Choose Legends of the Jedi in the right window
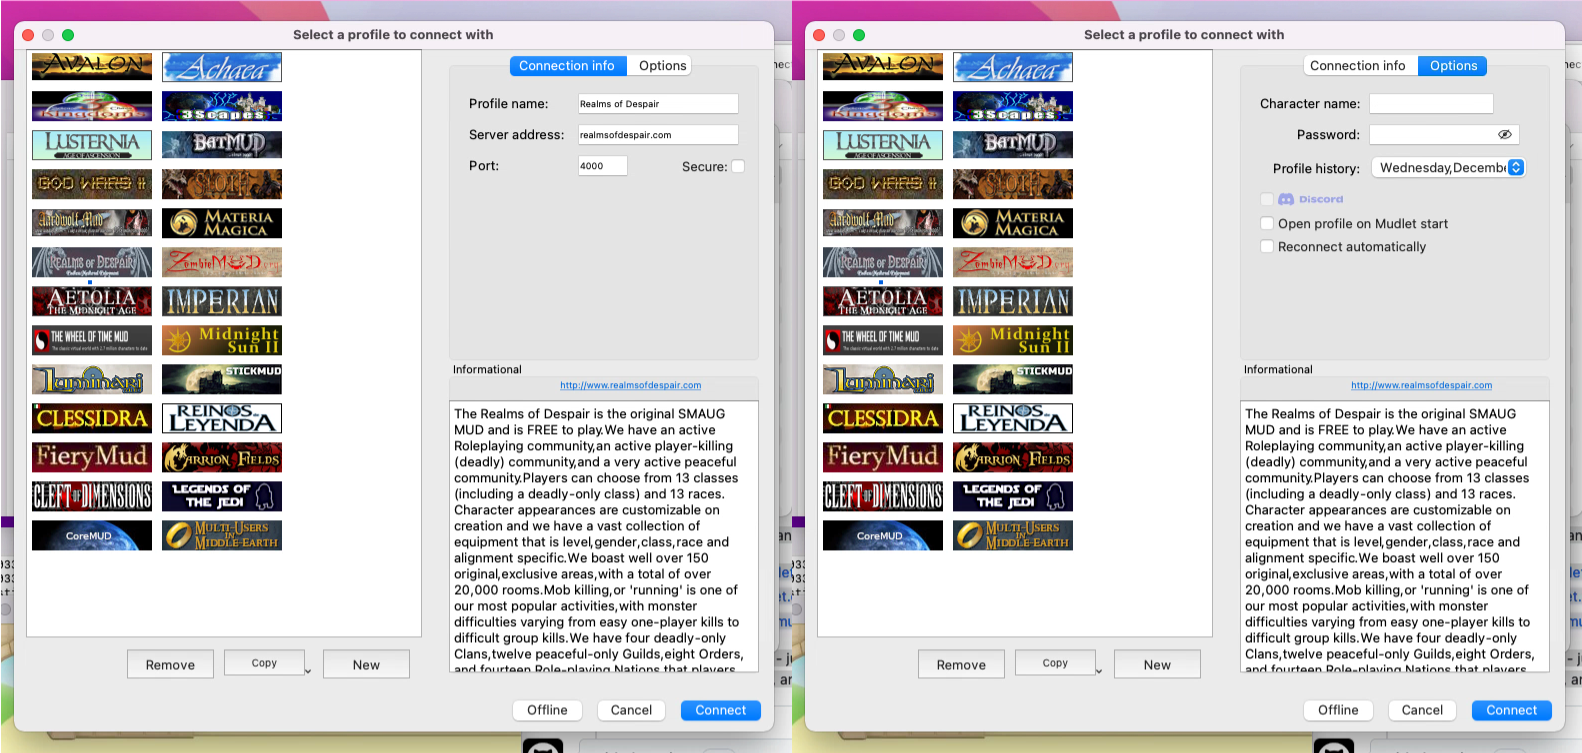 pyautogui.click(x=1013, y=496)
